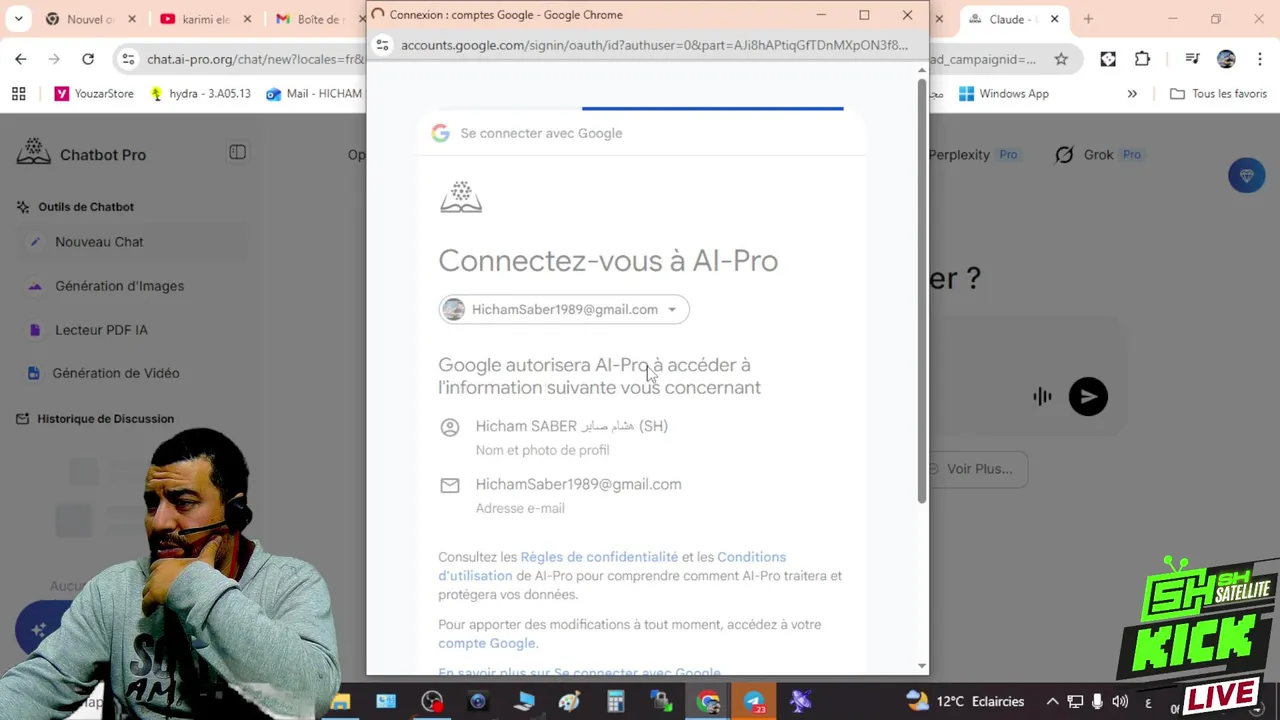Open Calculator from the taskbar
The height and width of the screenshot is (720, 1280).
(615, 702)
